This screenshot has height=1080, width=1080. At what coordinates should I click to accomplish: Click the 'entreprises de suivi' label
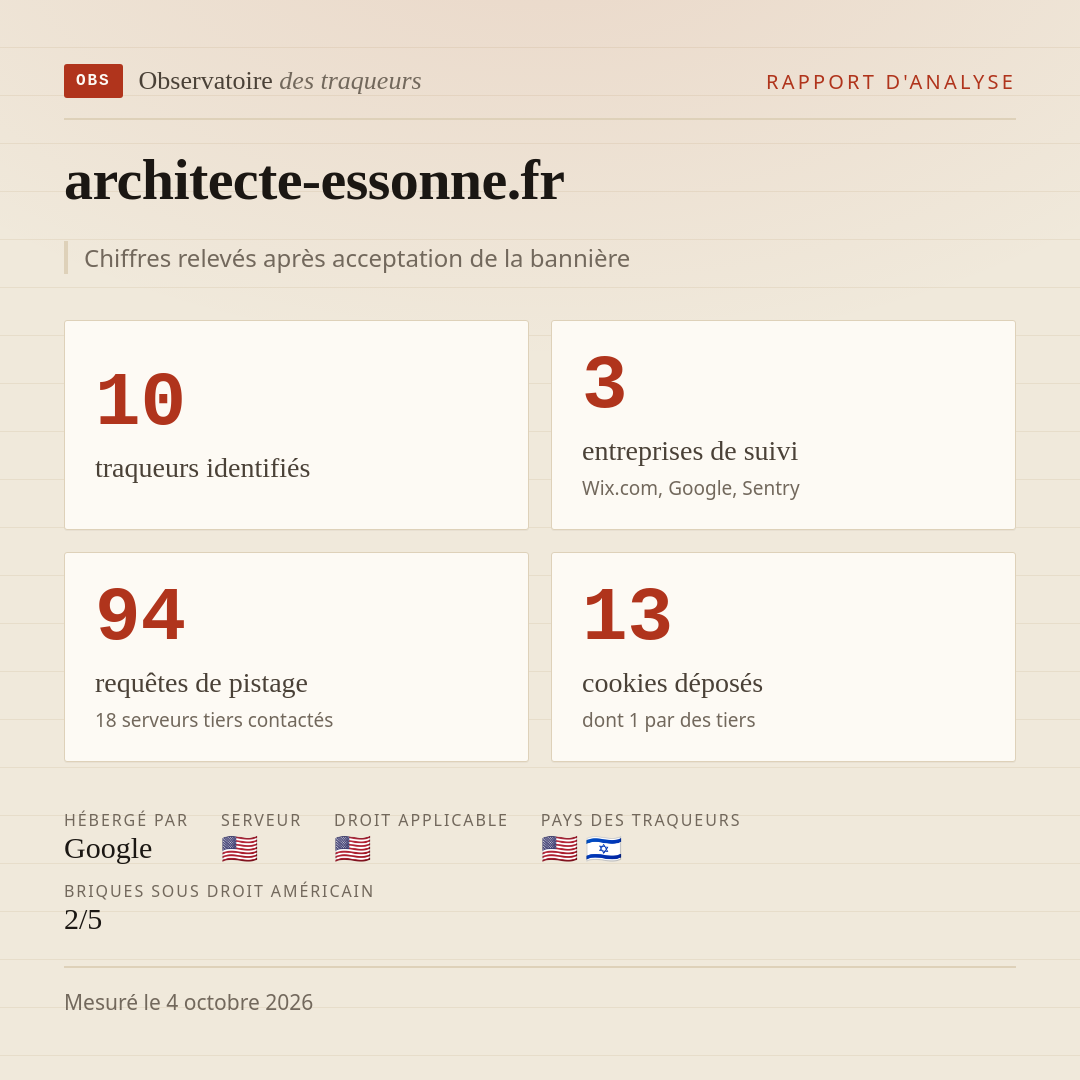[690, 451]
